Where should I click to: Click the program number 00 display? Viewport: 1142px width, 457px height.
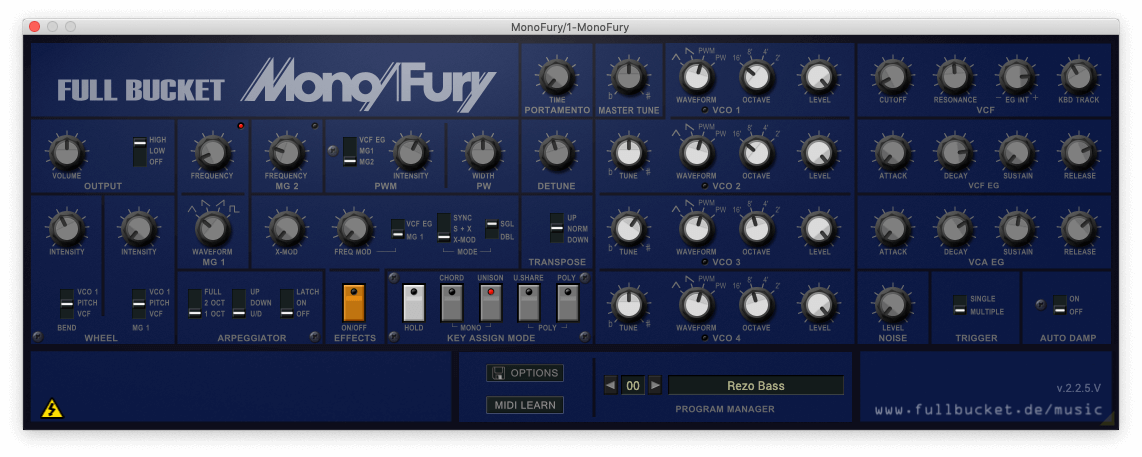pyautogui.click(x=633, y=386)
